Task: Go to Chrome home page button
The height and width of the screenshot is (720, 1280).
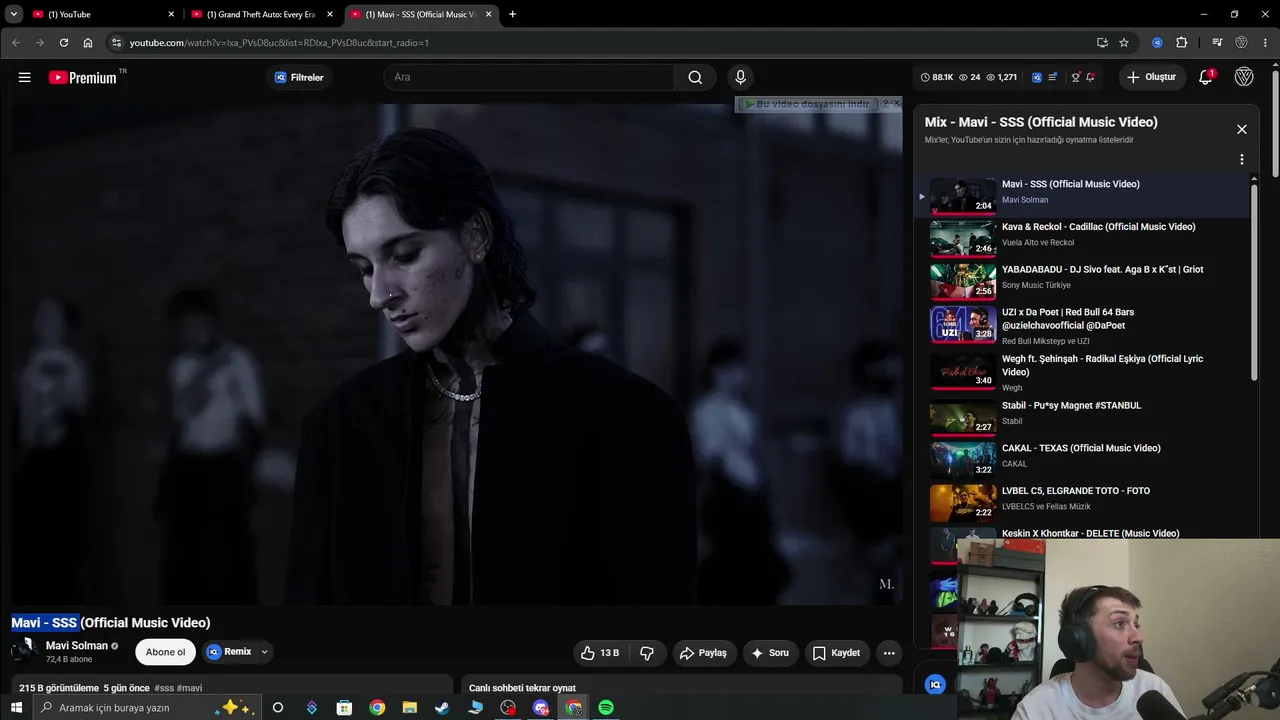Action: [88, 43]
